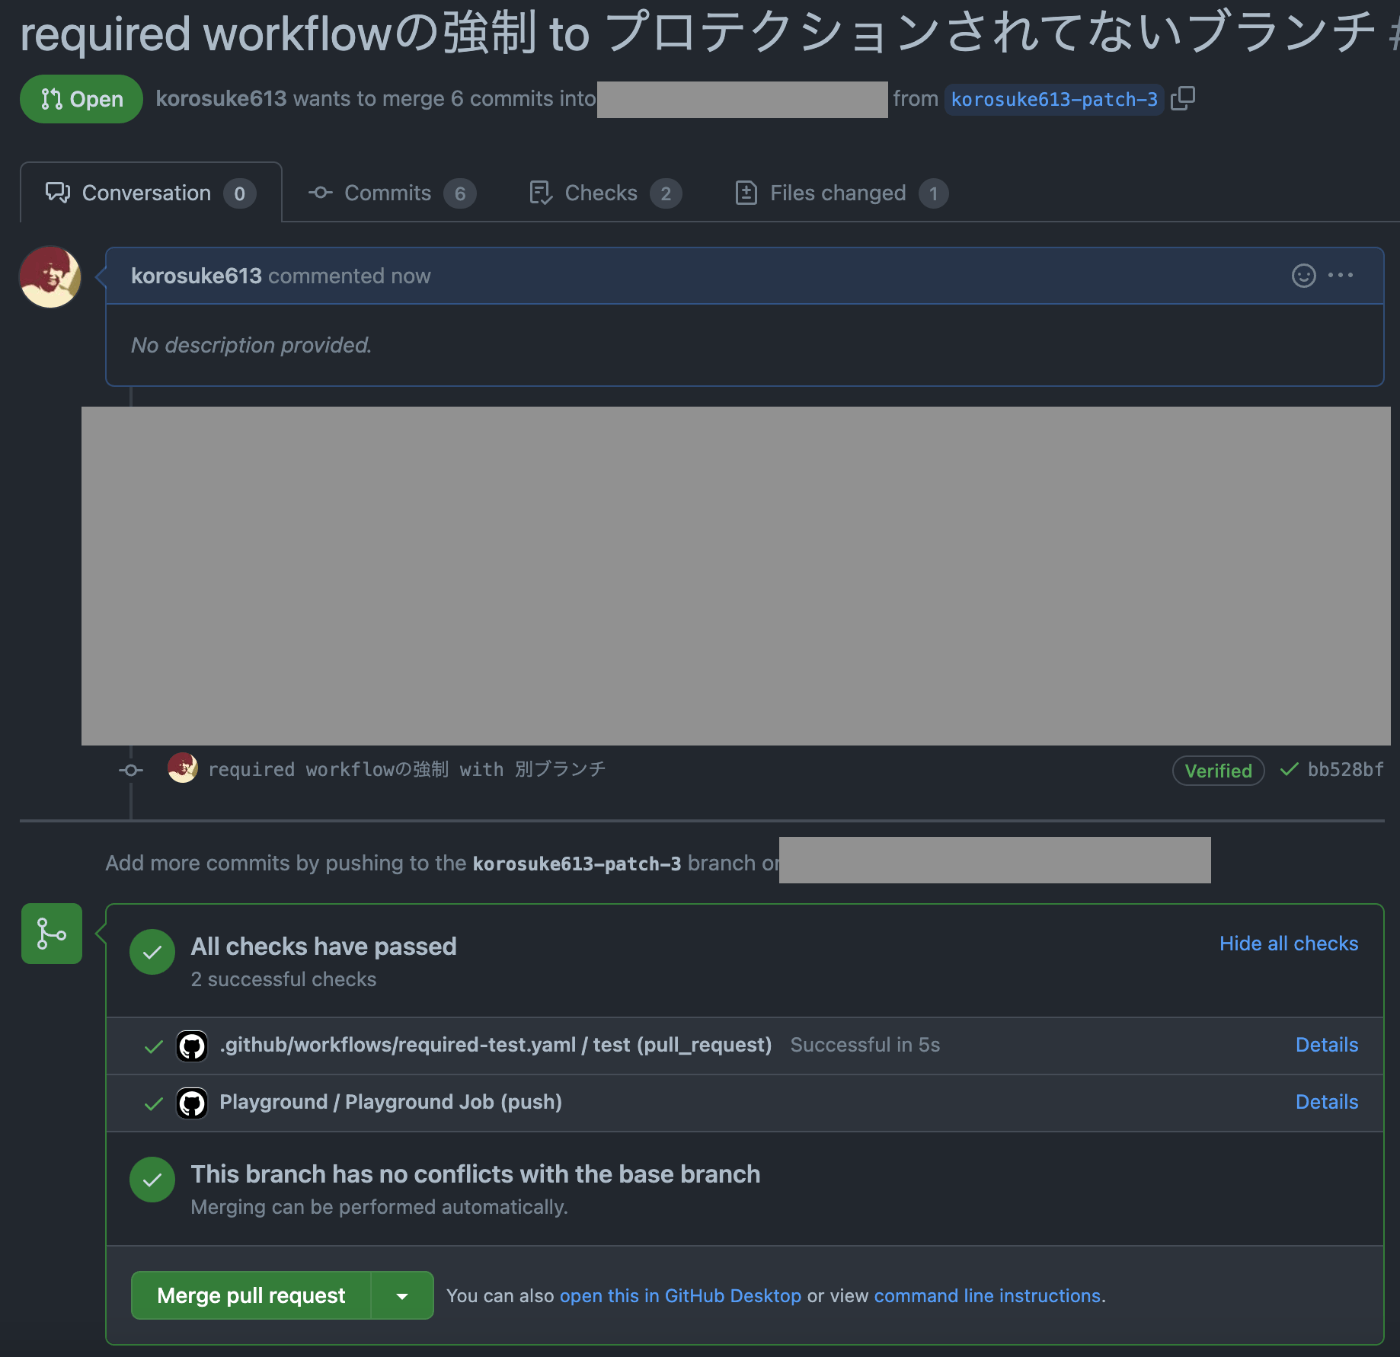Click the green checkmark beside Playground row
The image size is (1400, 1357).
153,1104
